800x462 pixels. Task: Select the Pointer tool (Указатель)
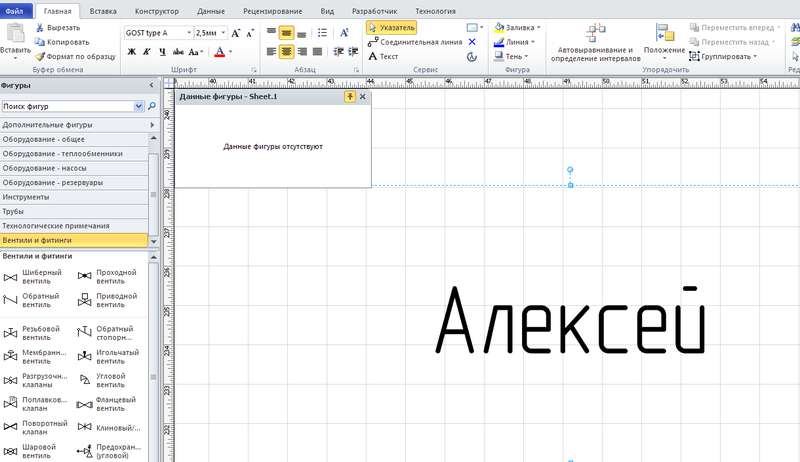pyautogui.click(x=391, y=28)
